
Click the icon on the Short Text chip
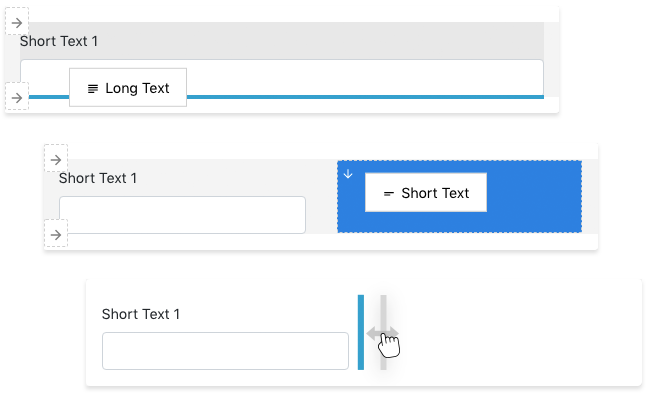388,194
